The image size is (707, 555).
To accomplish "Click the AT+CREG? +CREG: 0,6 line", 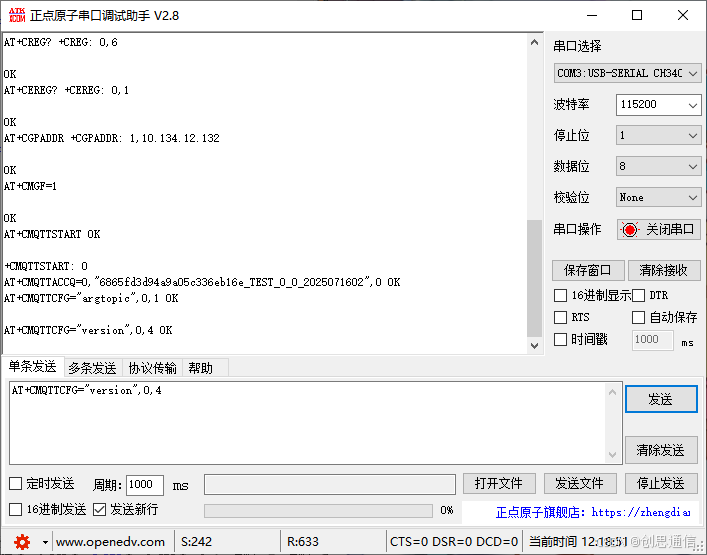I will (x=60, y=42).
